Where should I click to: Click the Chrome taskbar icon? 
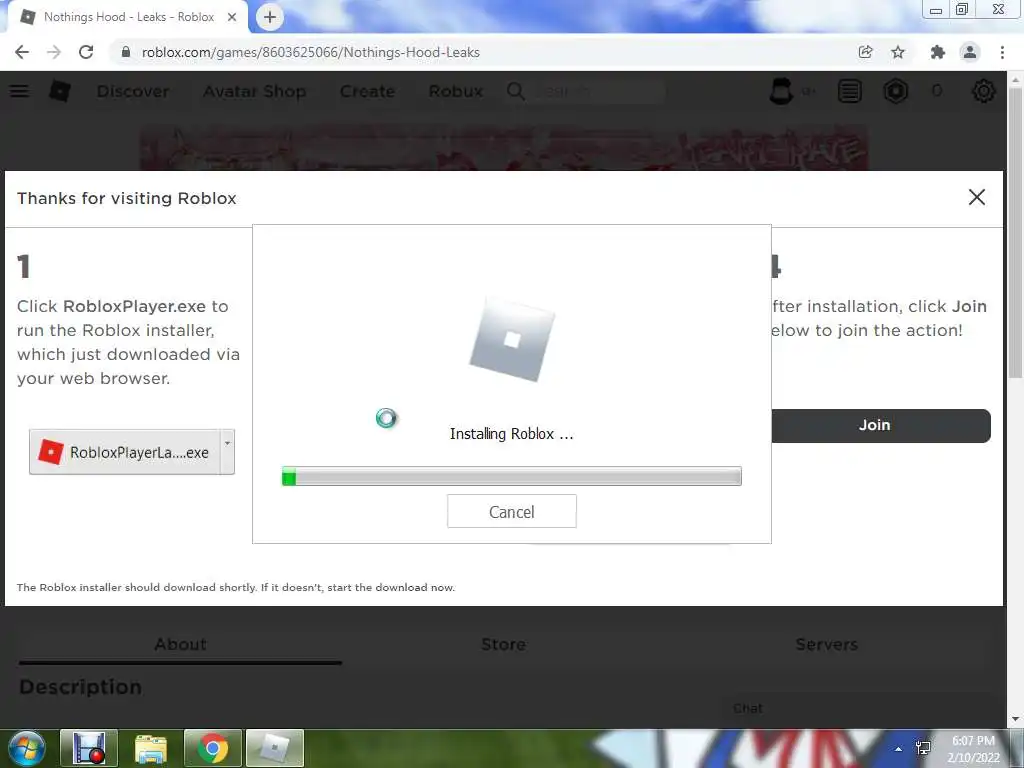pyautogui.click(x=213, y=748)
